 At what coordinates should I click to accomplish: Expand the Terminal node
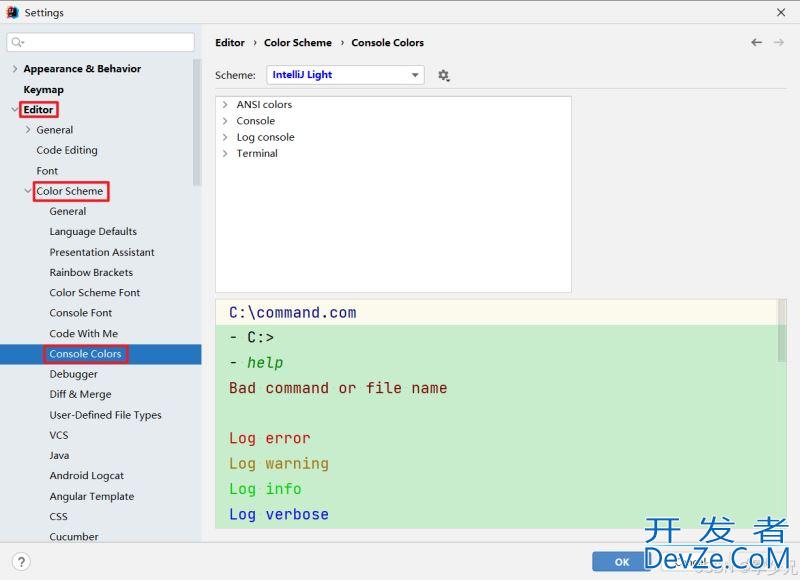pos(225,154)
